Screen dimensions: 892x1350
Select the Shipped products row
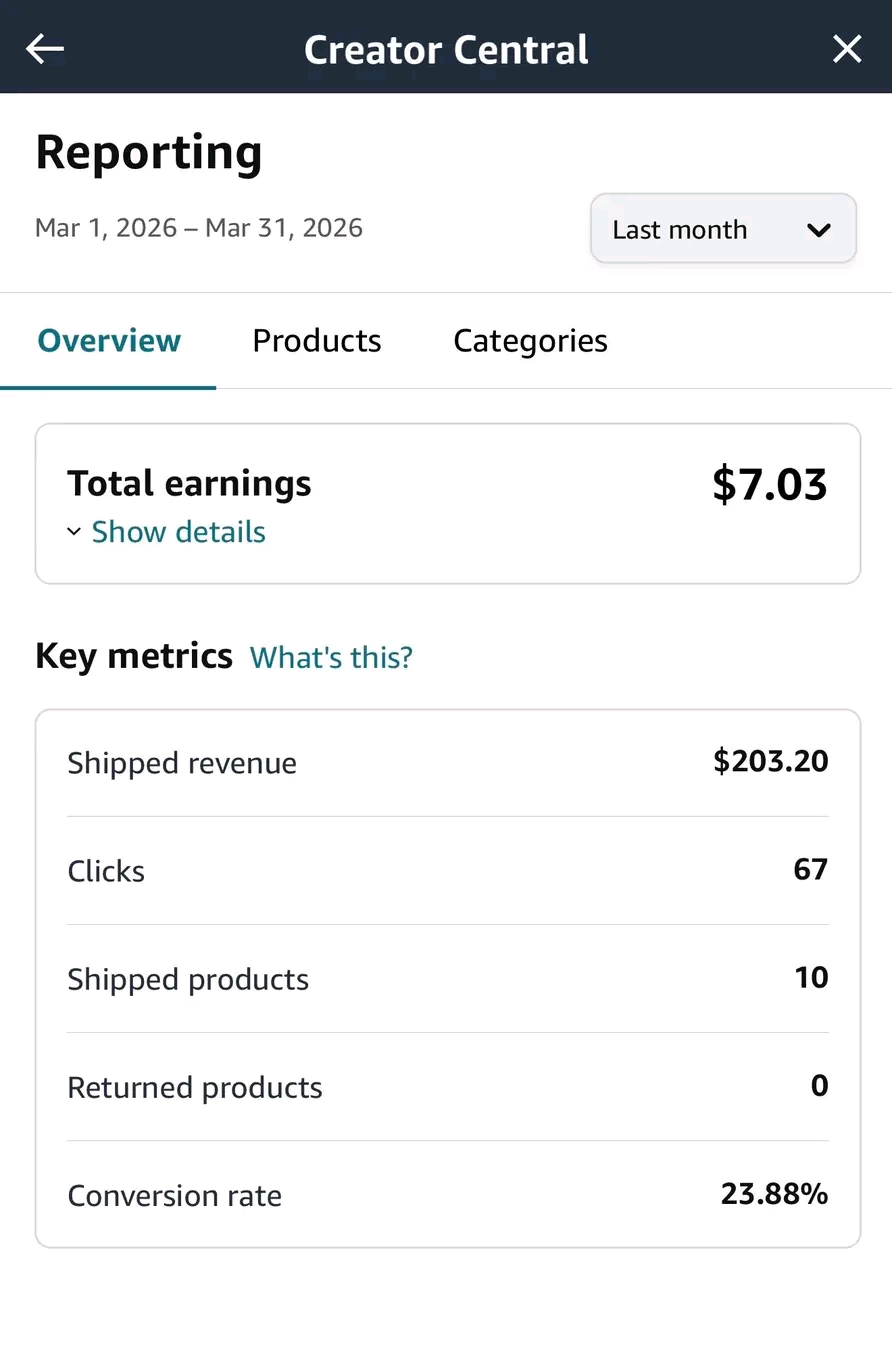tap(447, 978)
